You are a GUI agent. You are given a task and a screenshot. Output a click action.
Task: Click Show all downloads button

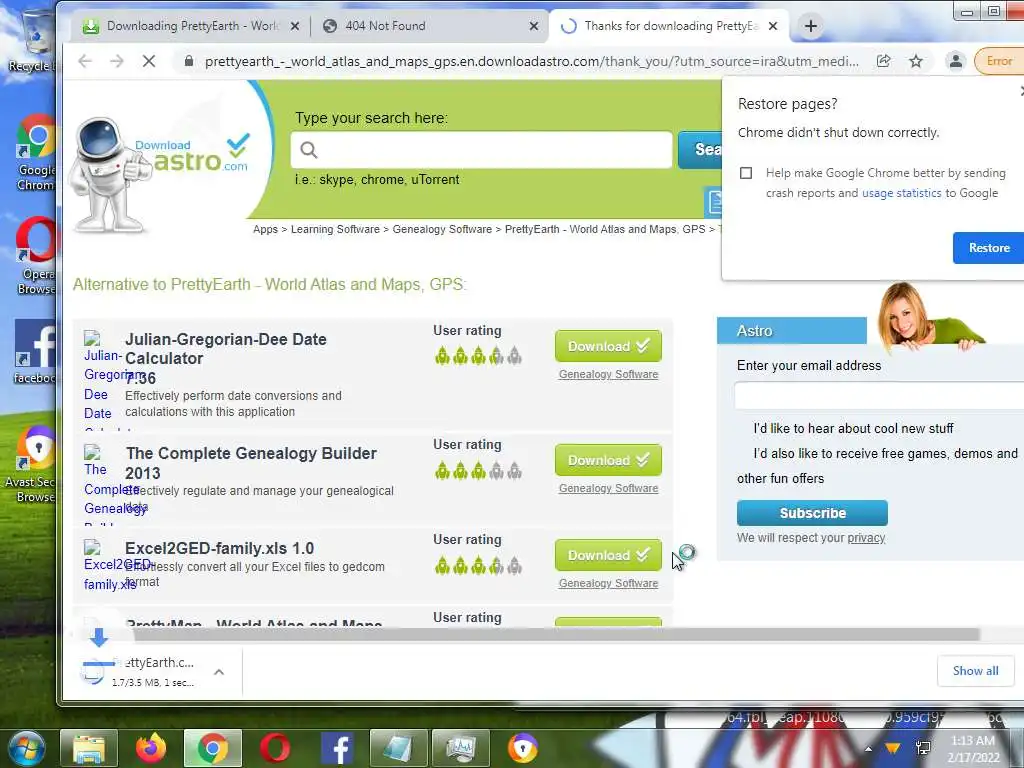pyautogui.click(x=975, y=671)
